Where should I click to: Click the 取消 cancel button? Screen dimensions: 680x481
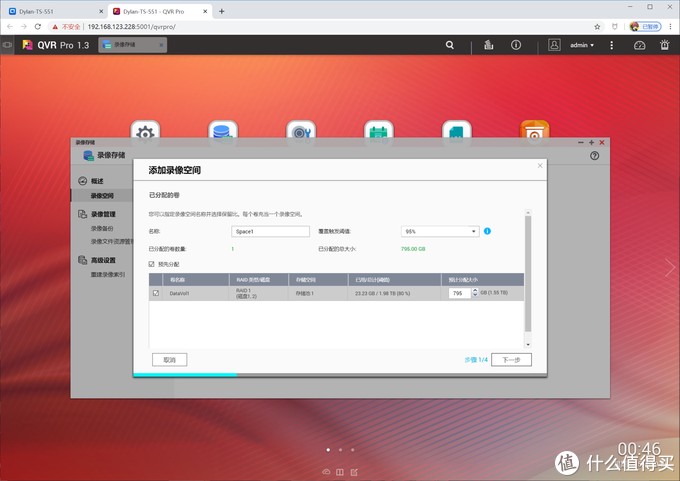(170, 360)
